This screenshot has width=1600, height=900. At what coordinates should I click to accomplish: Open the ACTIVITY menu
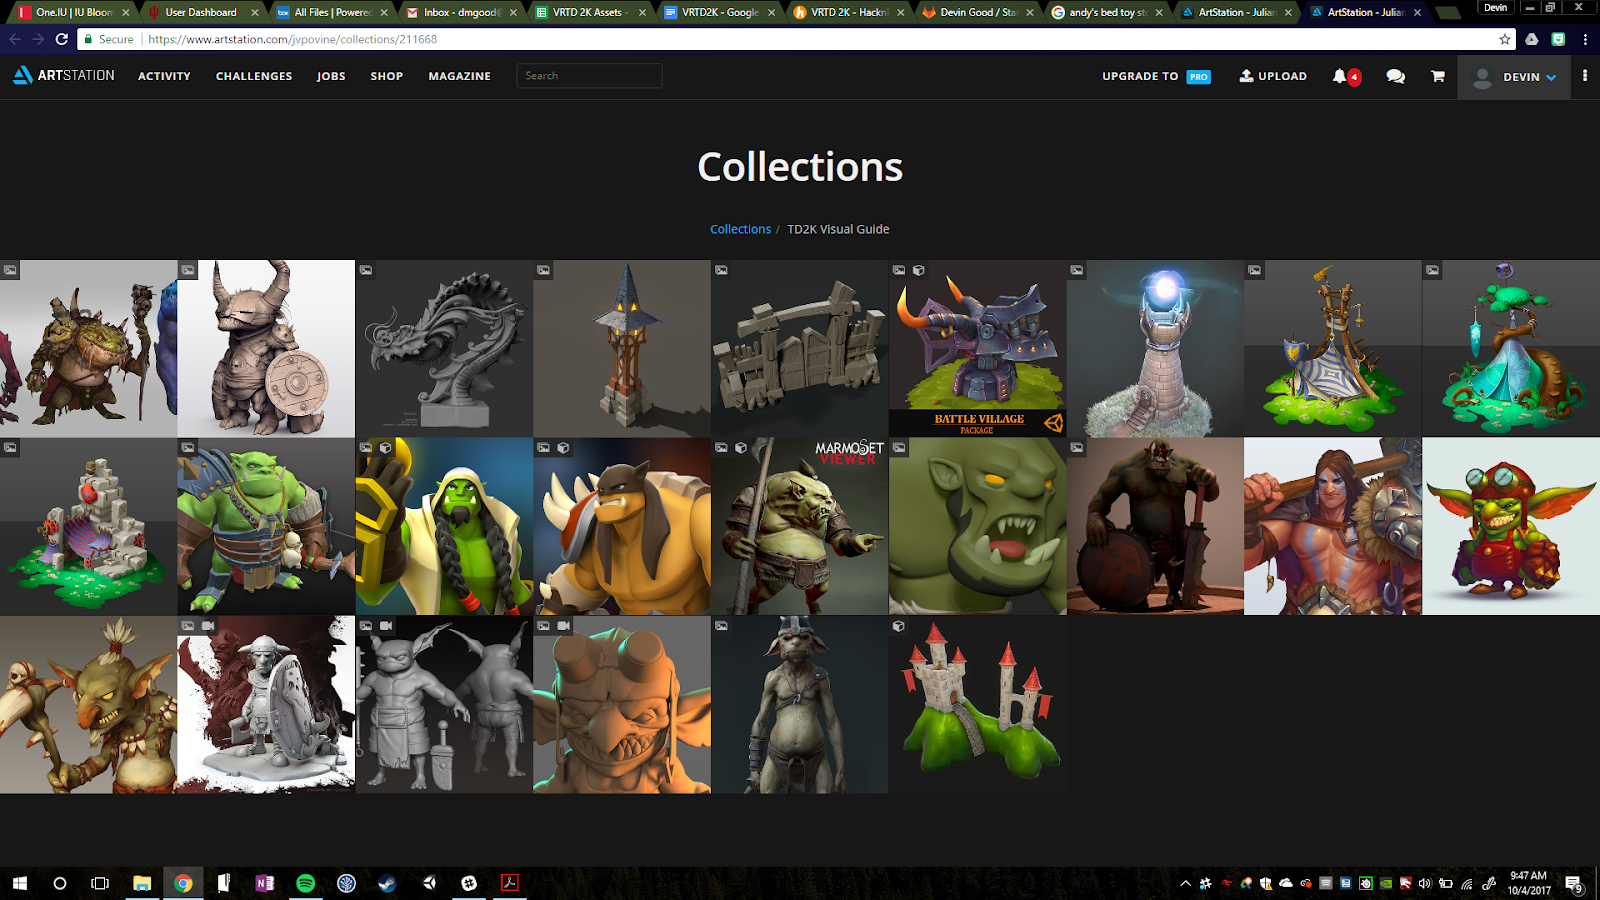pos(164,76)
